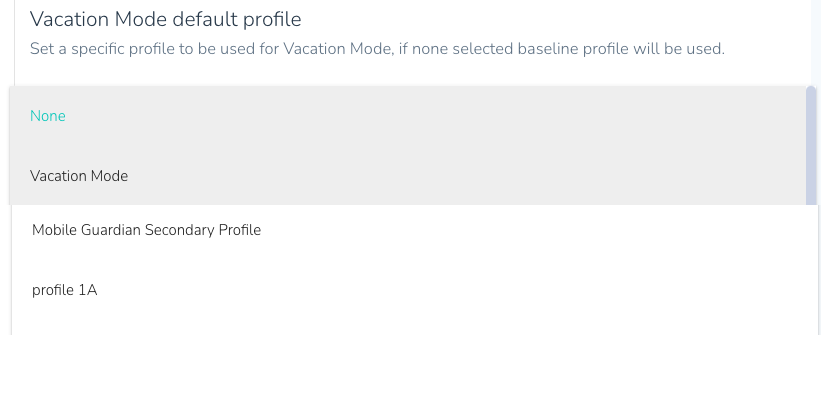Viewport: 821px width, 401px height.
Task: Click the highlighted Vacation Mode row
Action: (x=400, y=176)
